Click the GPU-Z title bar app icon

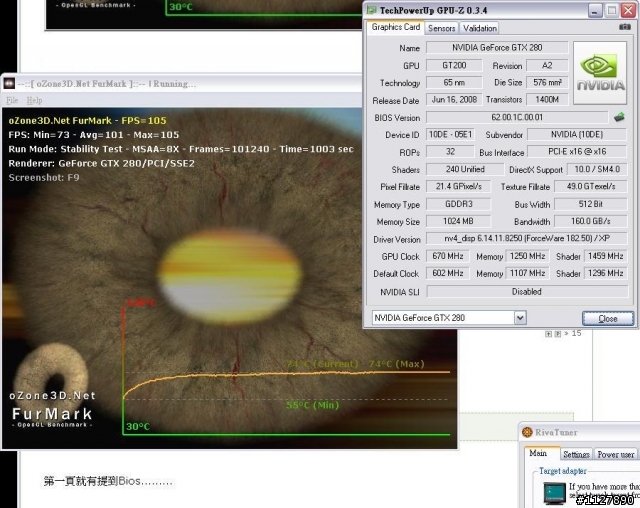[371, 10]
